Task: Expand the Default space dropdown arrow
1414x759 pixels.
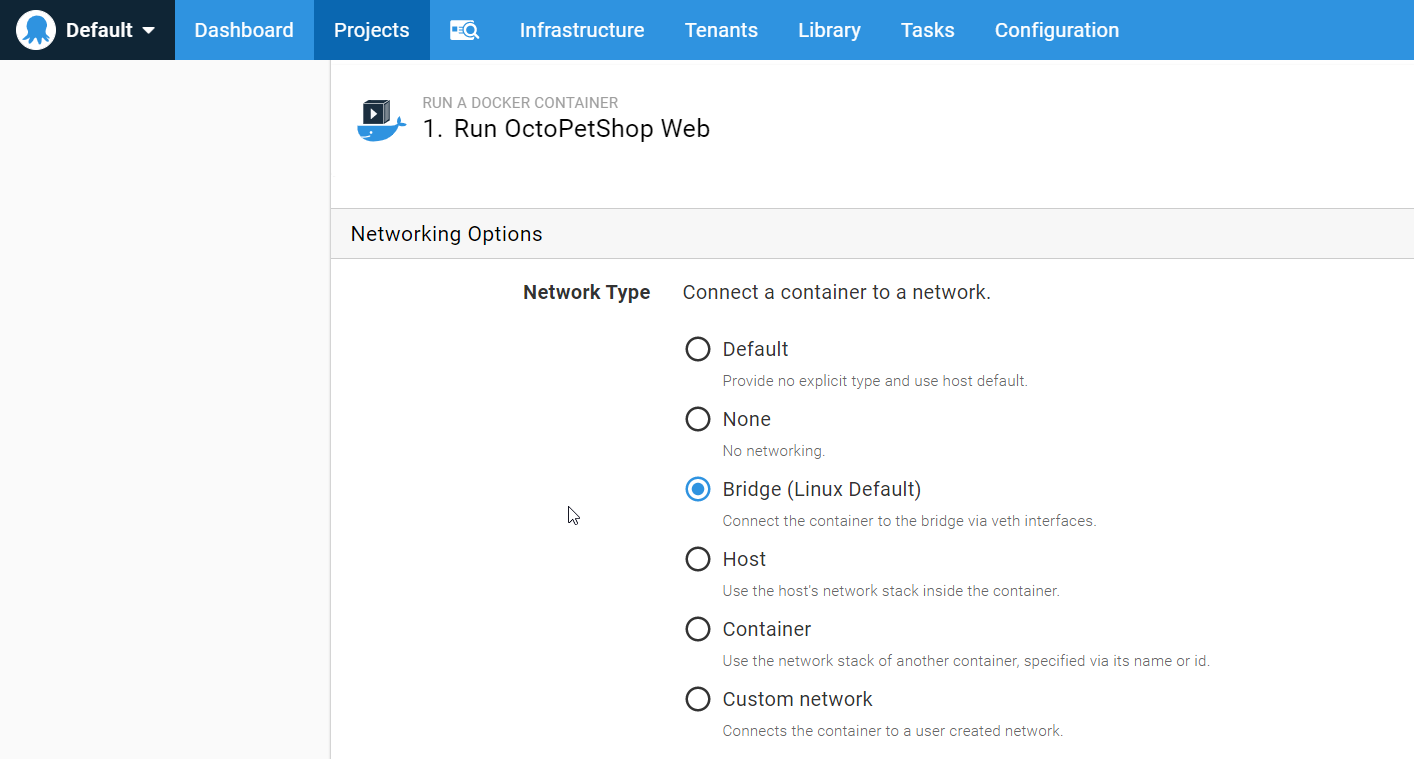Action: 149,30
